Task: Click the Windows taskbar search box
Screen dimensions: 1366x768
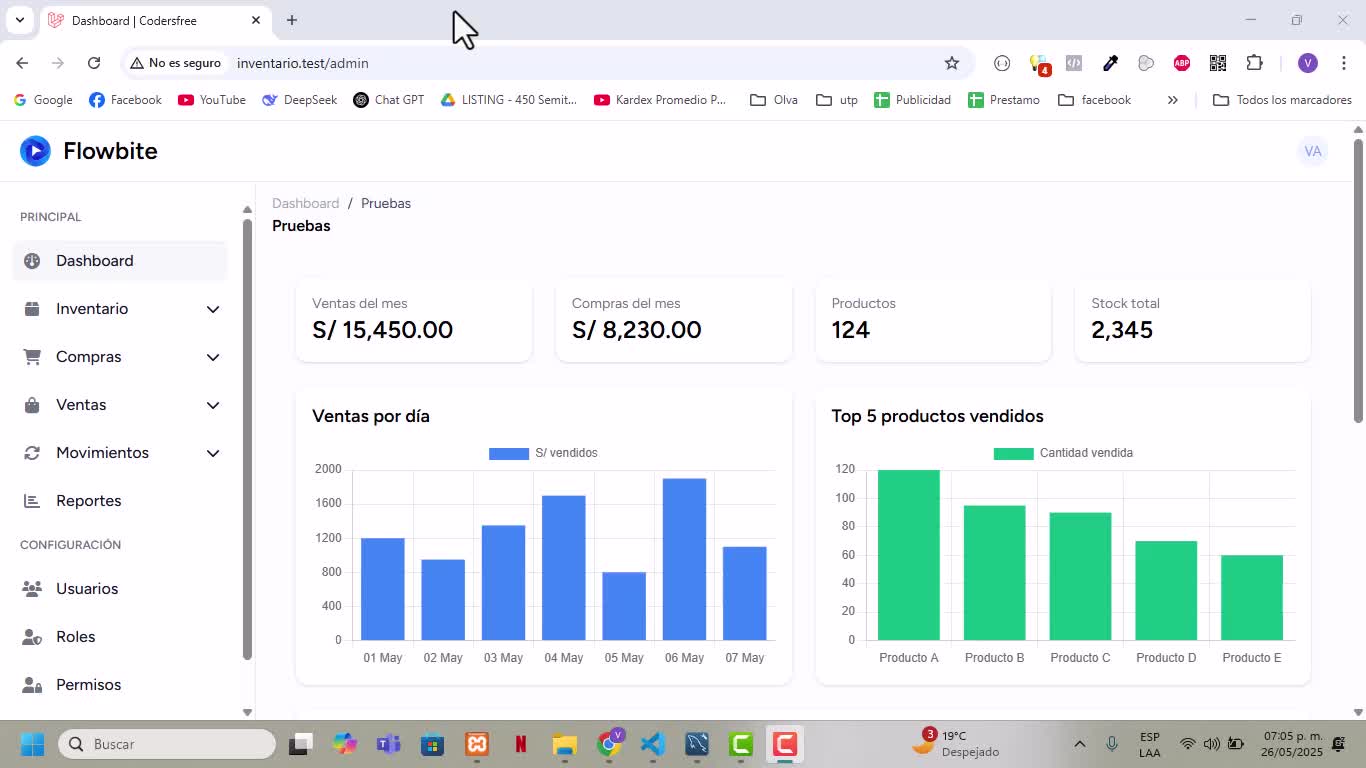Action: point(167,744)
